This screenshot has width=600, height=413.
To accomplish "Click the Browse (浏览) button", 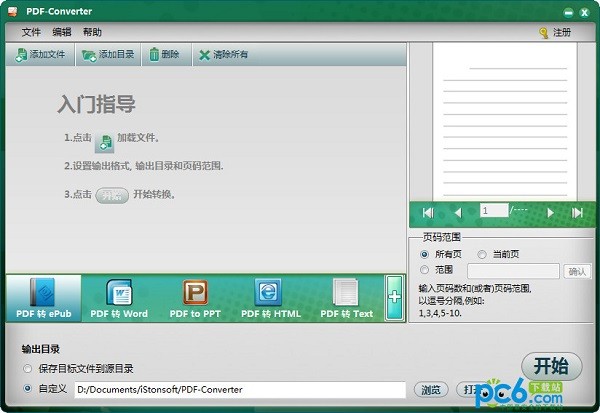I will [431, 390].
